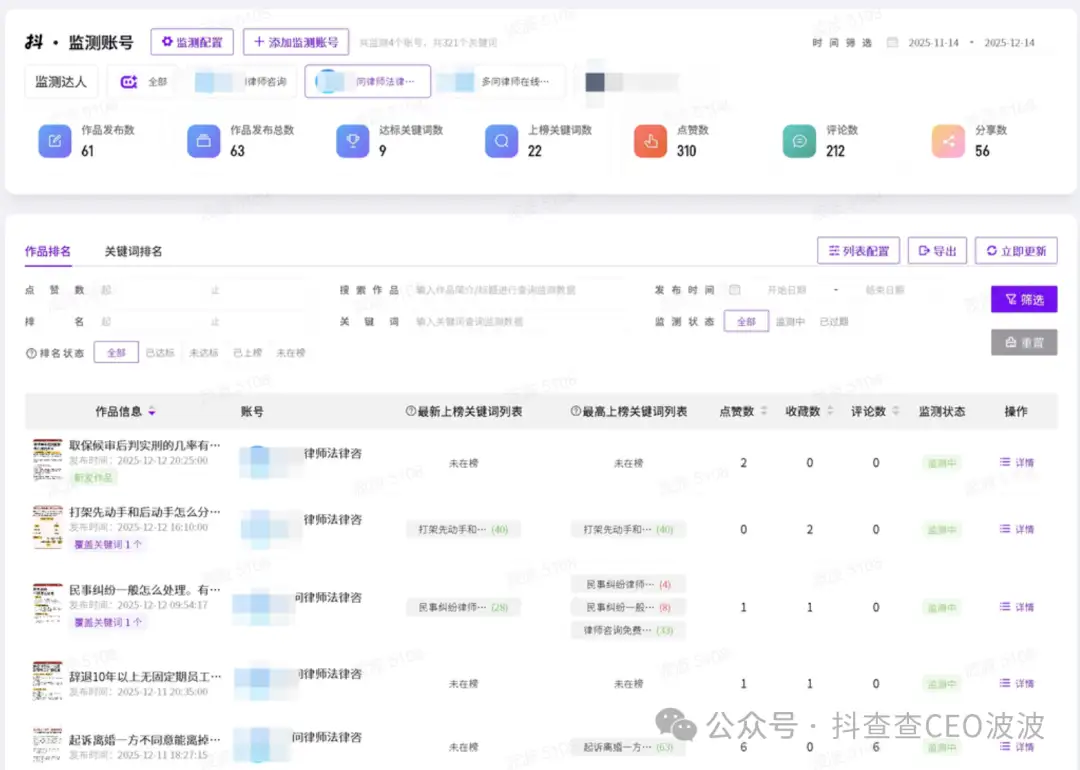Click the 评论数 green chat icon

coord(799,141)
